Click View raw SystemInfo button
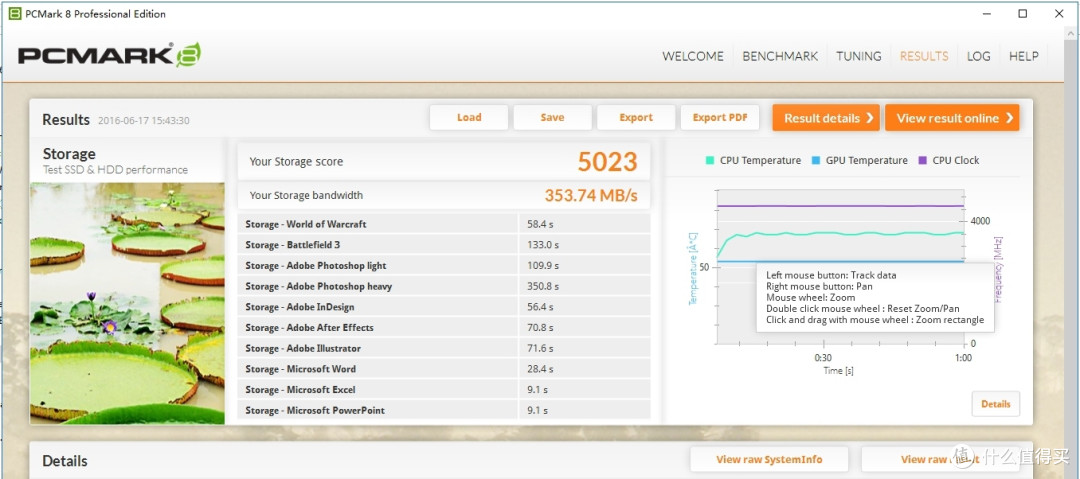1080x479 pixels. [x=769, y=459]
